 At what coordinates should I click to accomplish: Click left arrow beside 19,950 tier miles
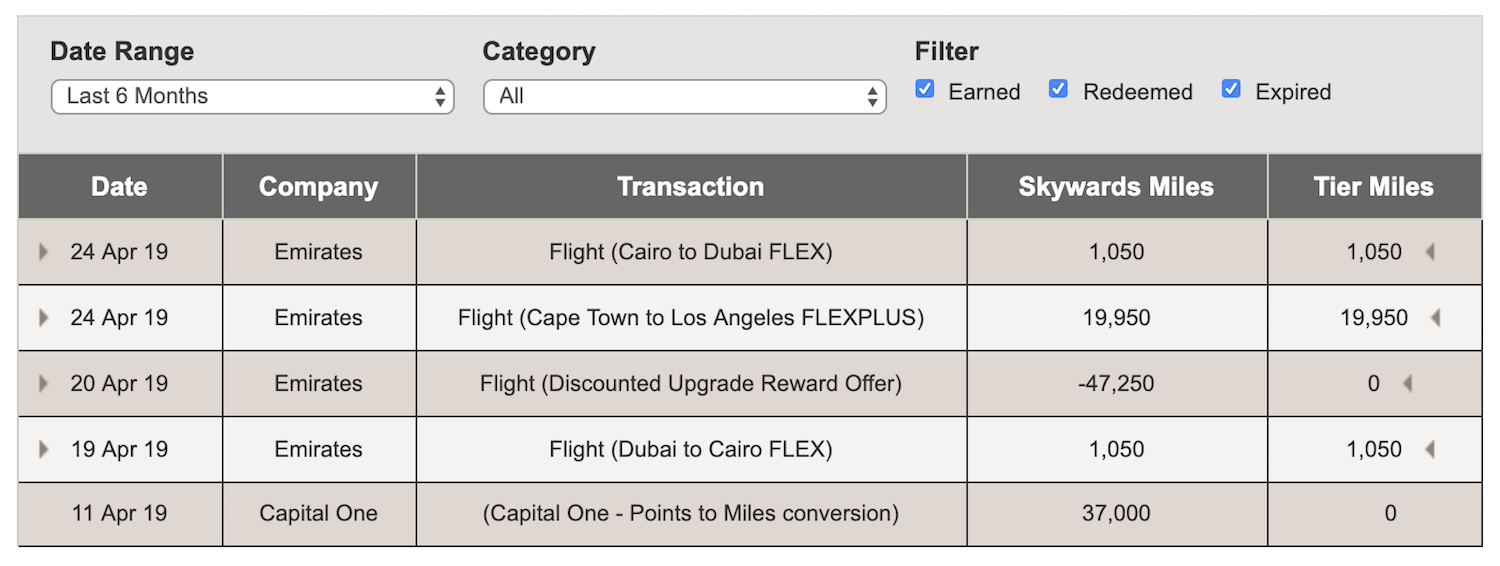1436,318
